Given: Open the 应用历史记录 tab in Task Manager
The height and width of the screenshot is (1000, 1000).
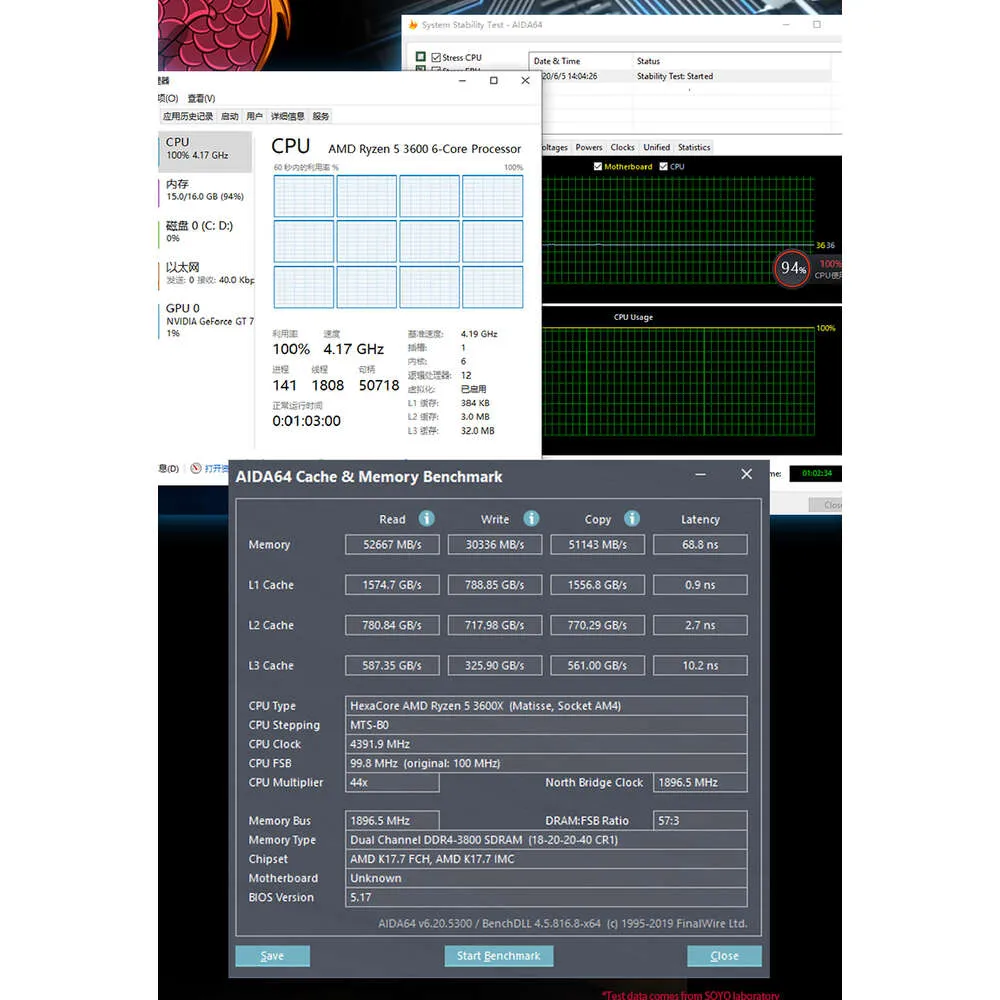Looking at the screenshot, I should coord(188,116).
